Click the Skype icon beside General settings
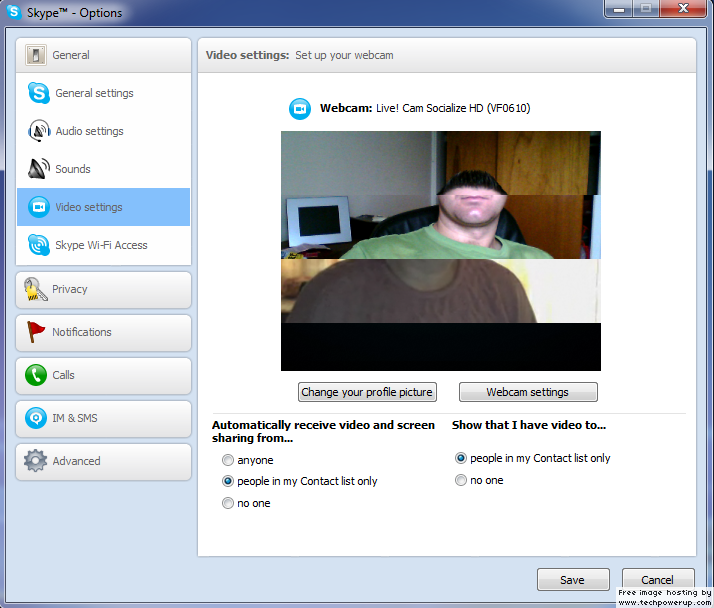Viewport: 714px width, 608px height. pyautogui.click(x=39, y=93)
